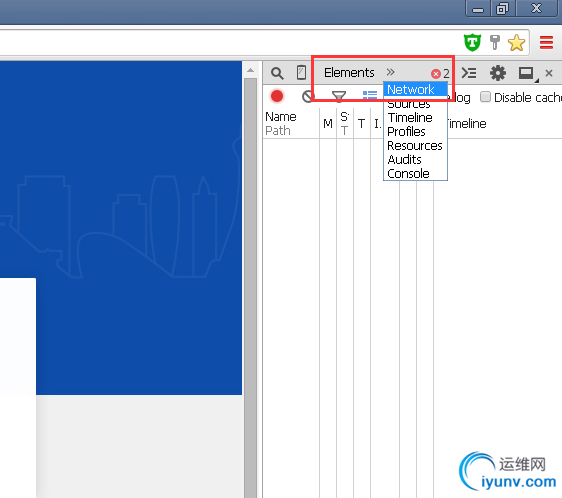Screen dimensions: 562x498
Task: Bookmark the page with the star icon
Action: coord(516,43)
